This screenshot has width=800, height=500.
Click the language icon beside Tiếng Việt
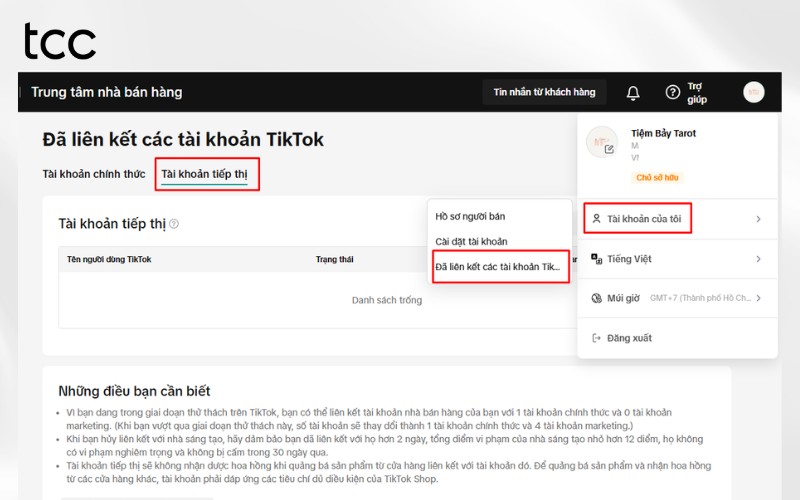point(596,259)
